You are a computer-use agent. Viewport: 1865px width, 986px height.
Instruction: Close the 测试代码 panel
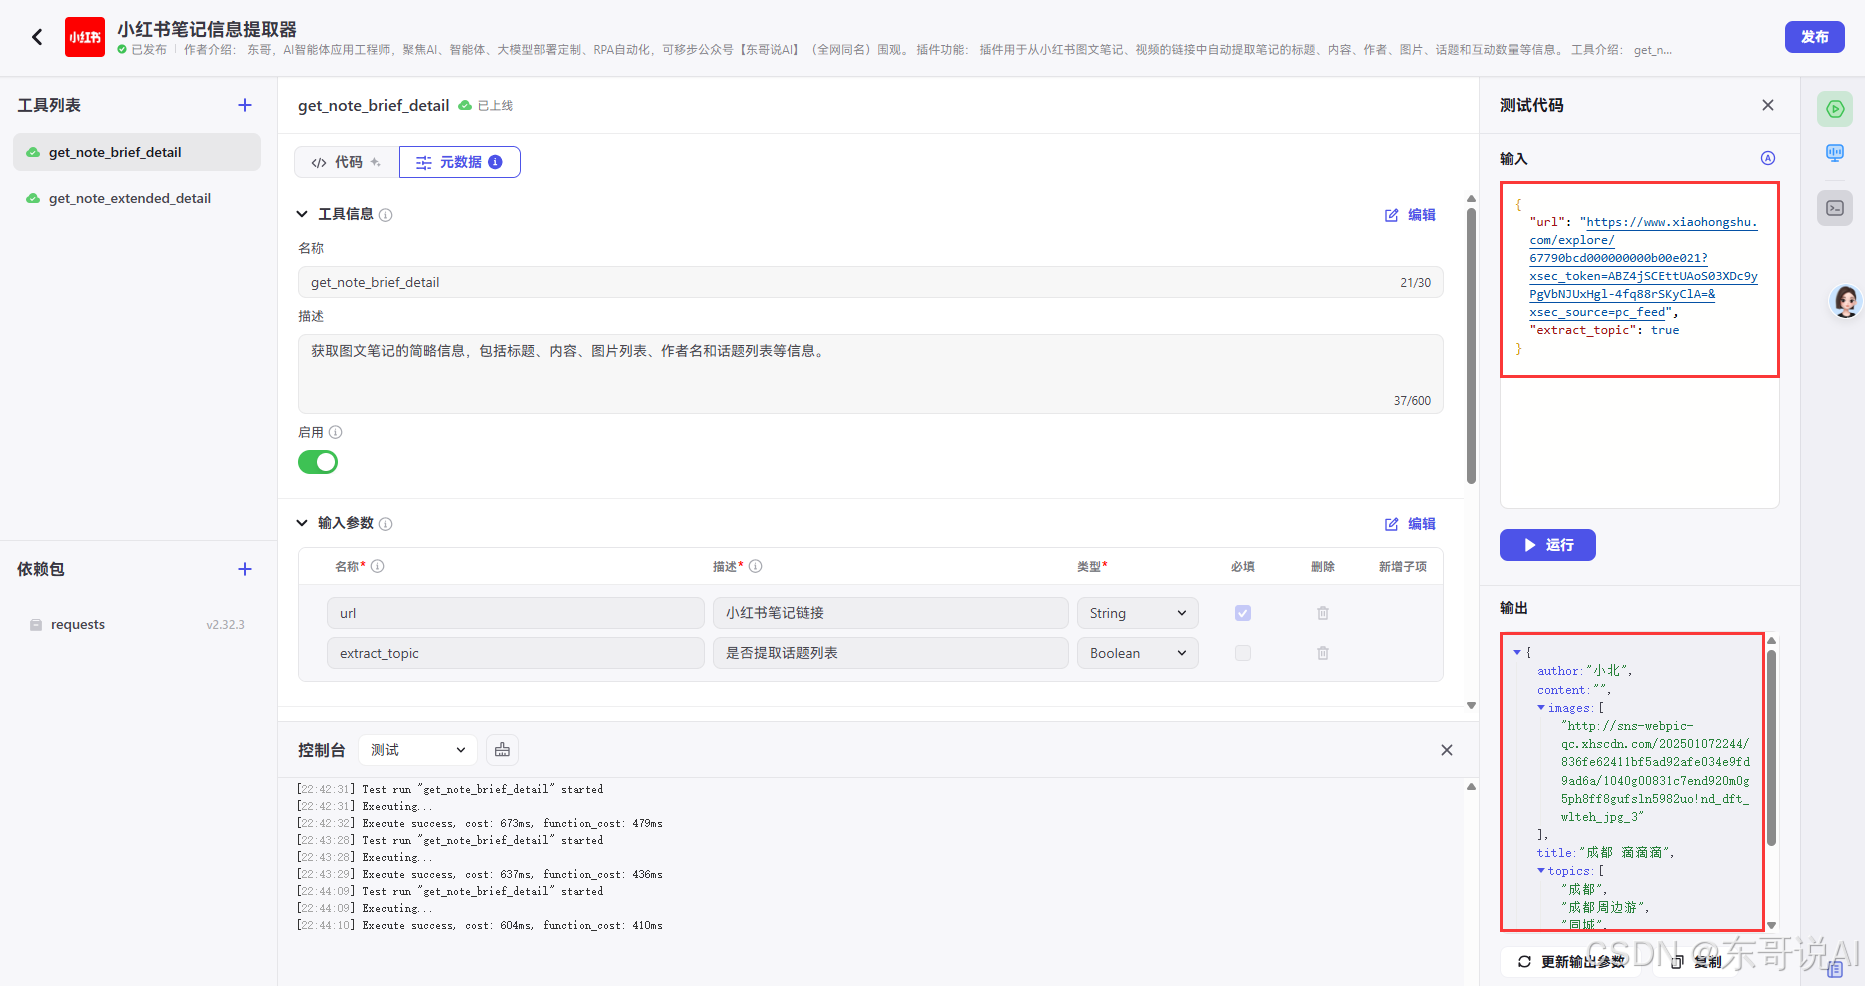point(1768,105)
